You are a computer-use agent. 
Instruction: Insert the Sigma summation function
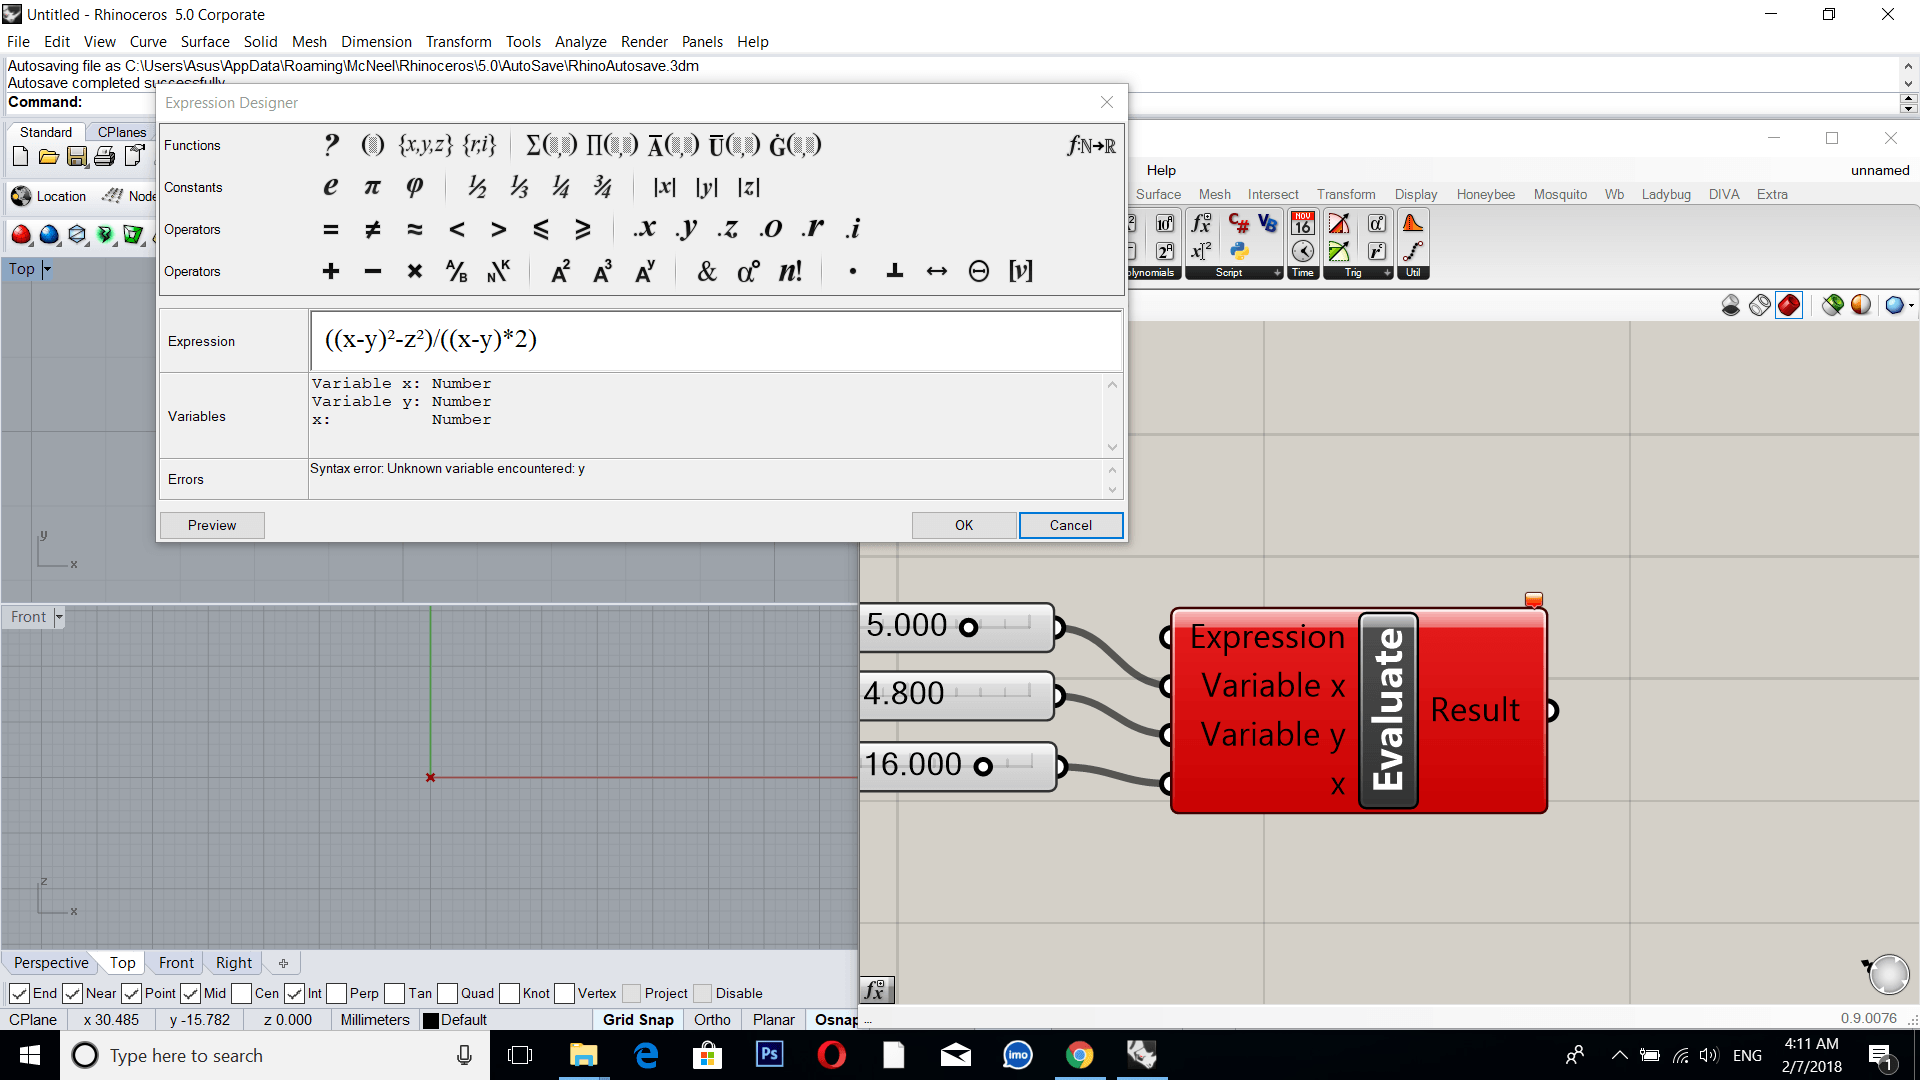(x=551, y=145)
